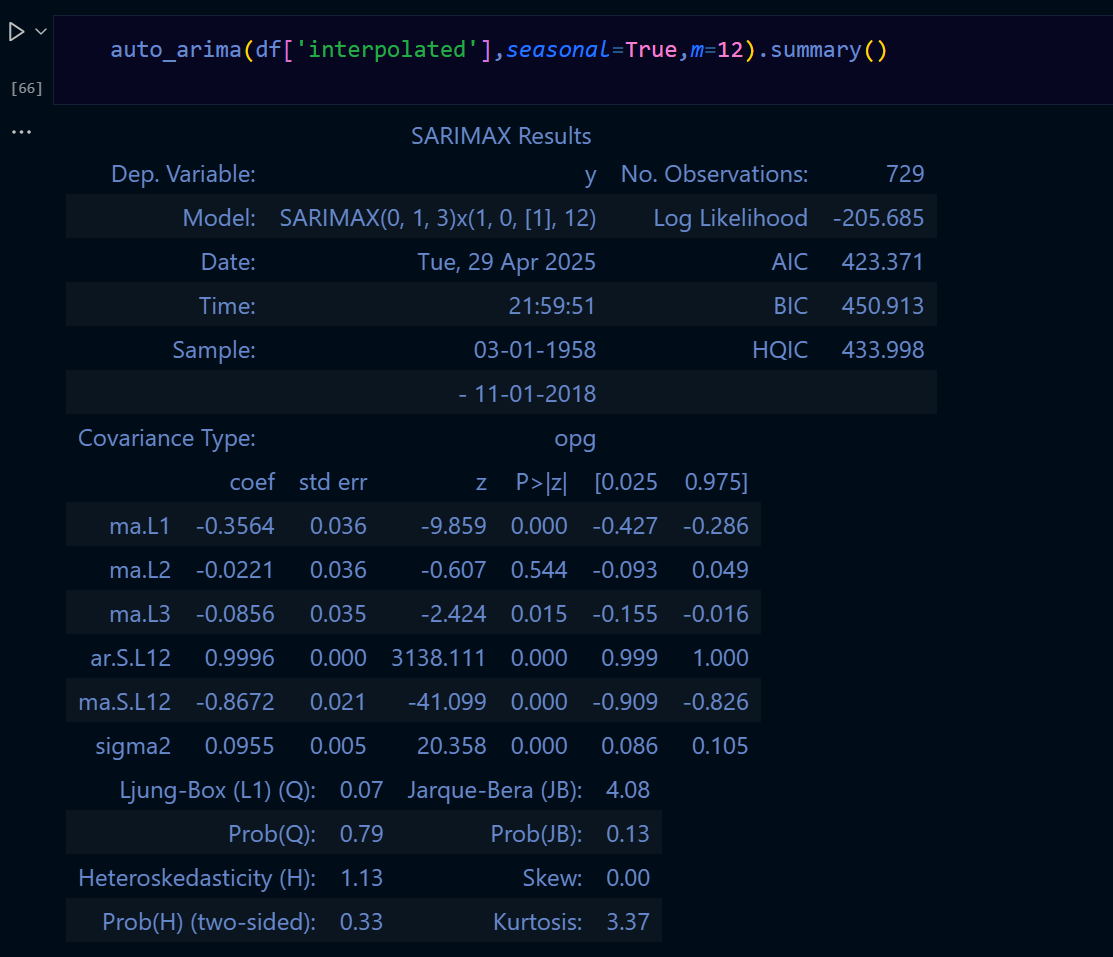Select BIC value 450.913
Viewport: 1113px width, 957px height.
[882, 306]
